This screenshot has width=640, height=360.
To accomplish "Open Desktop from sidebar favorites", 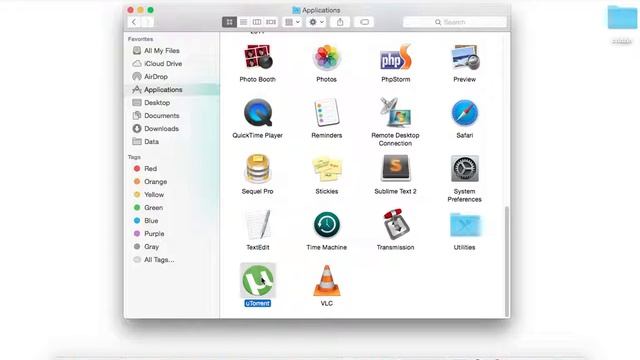I will (x=171, y=103).
